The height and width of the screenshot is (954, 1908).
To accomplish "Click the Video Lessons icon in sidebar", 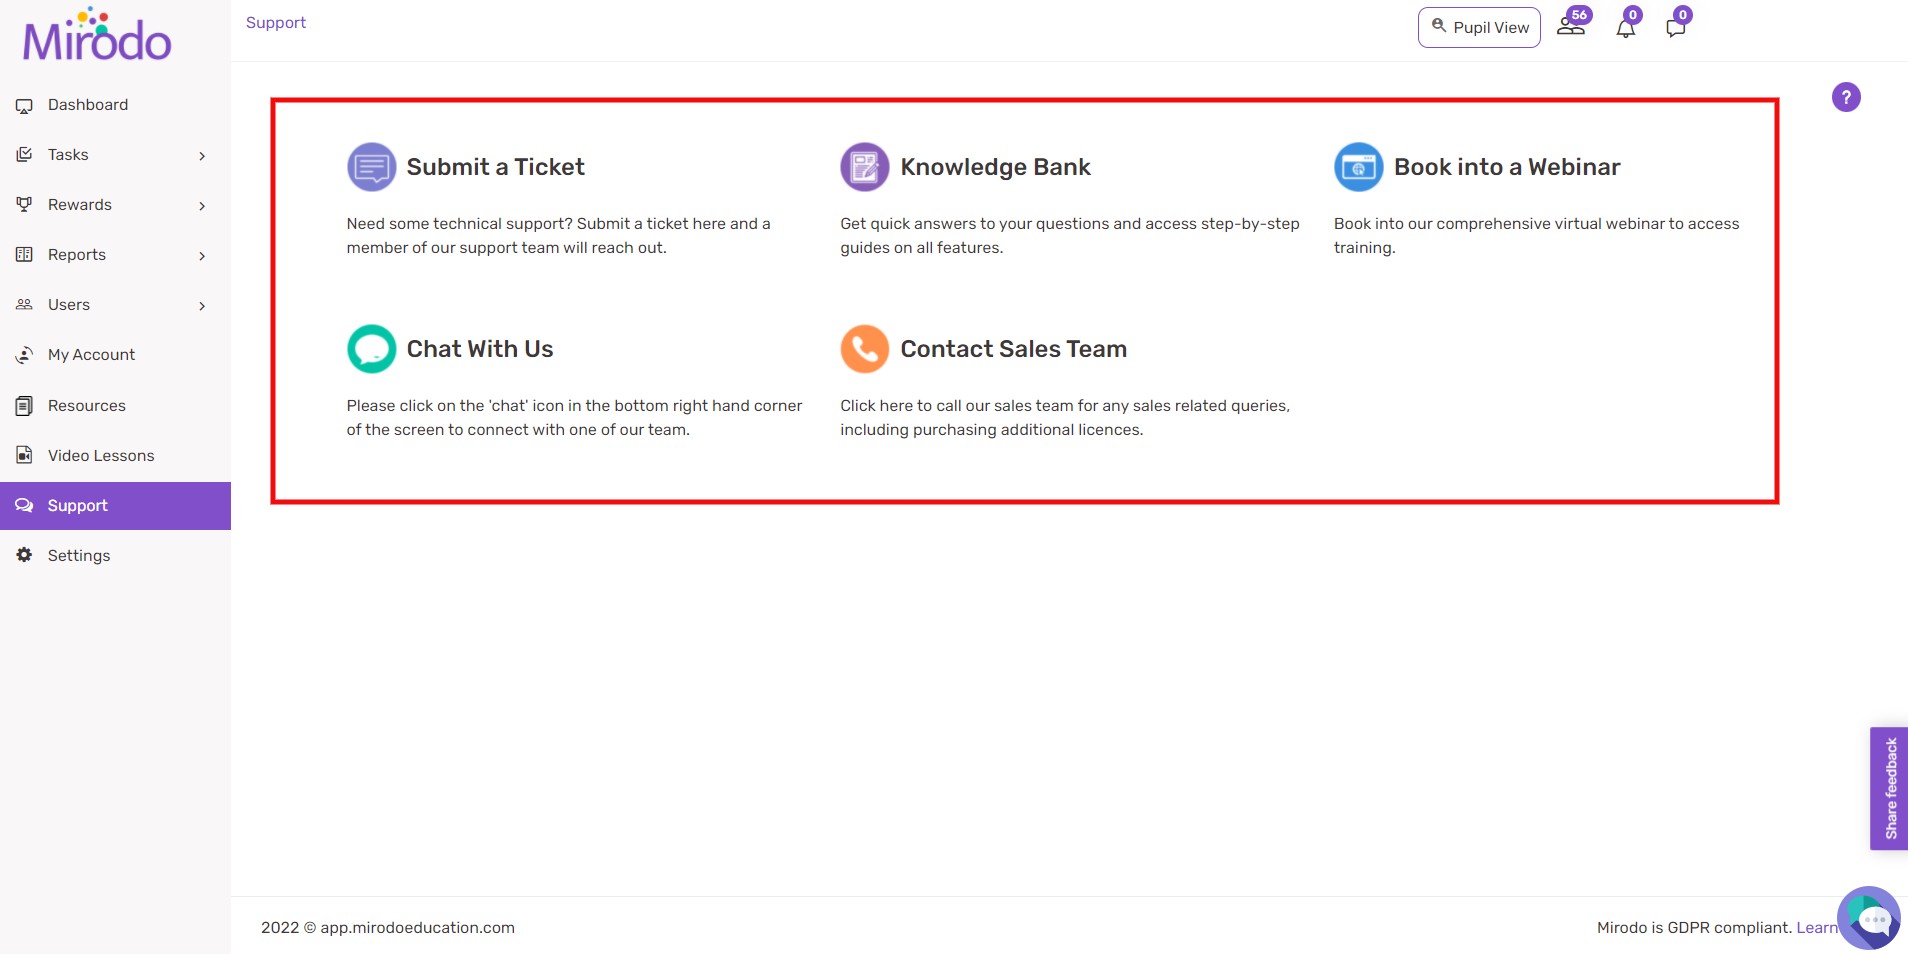I will click(24, 455).
